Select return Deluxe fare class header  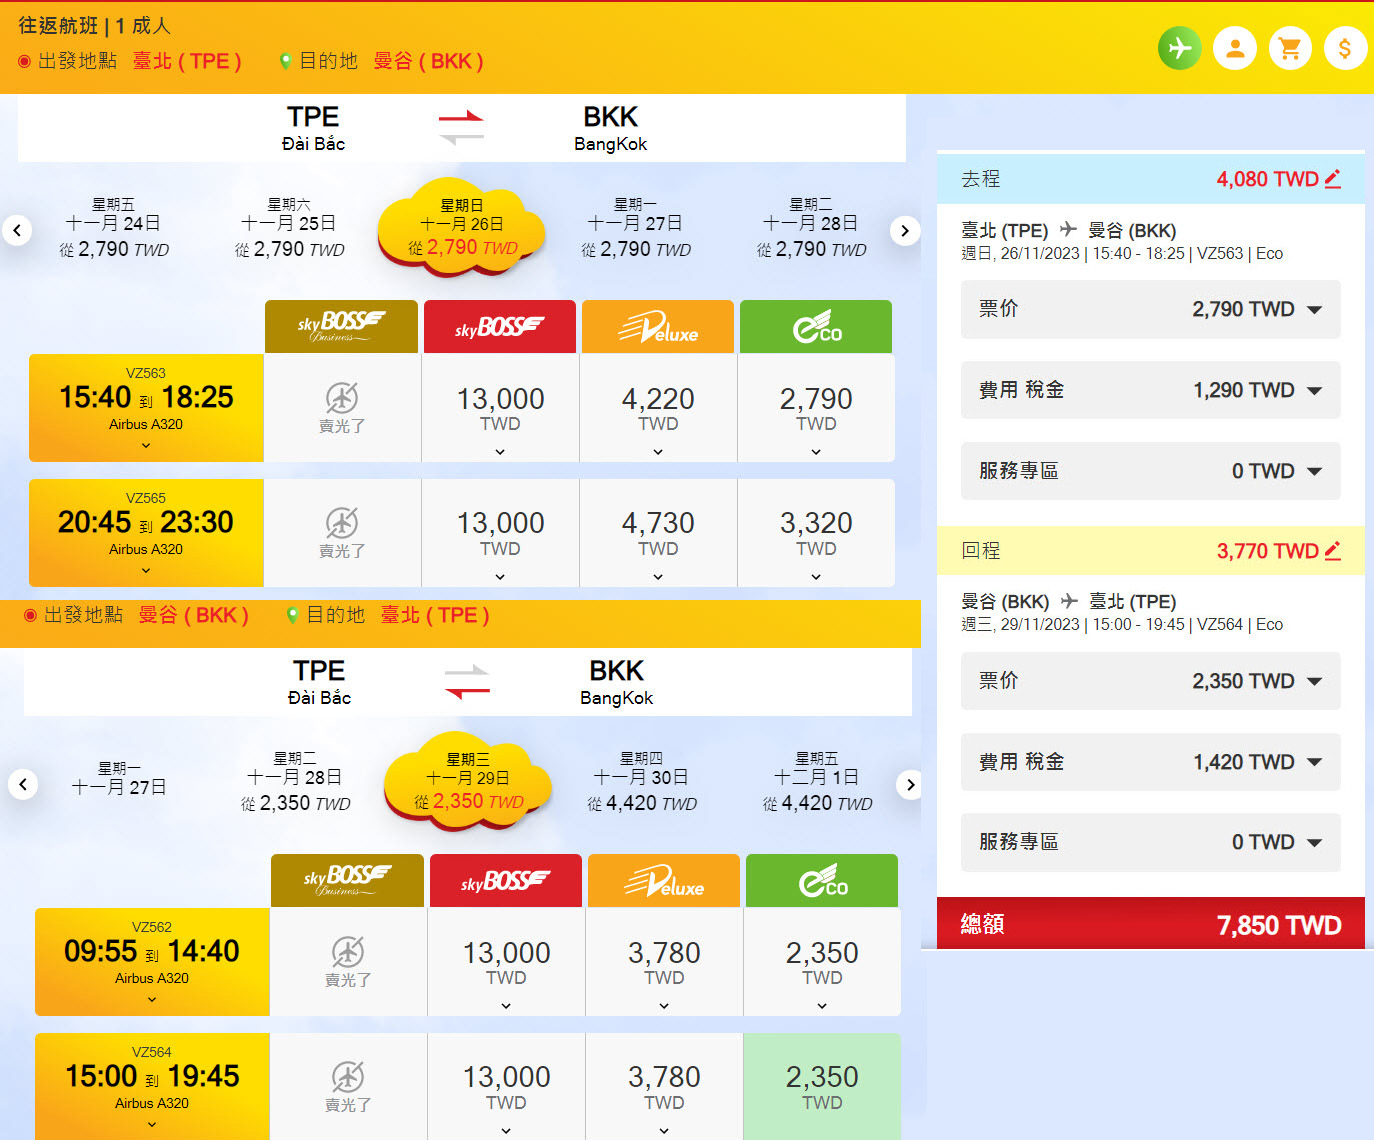(664, 880)
